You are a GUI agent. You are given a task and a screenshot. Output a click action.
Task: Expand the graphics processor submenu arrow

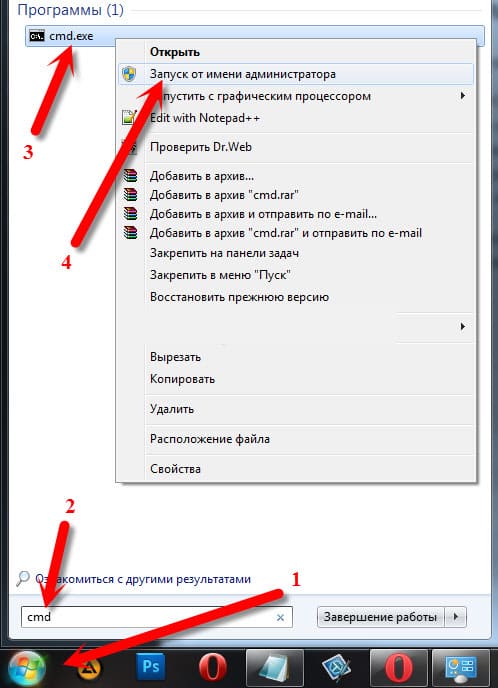462,96
